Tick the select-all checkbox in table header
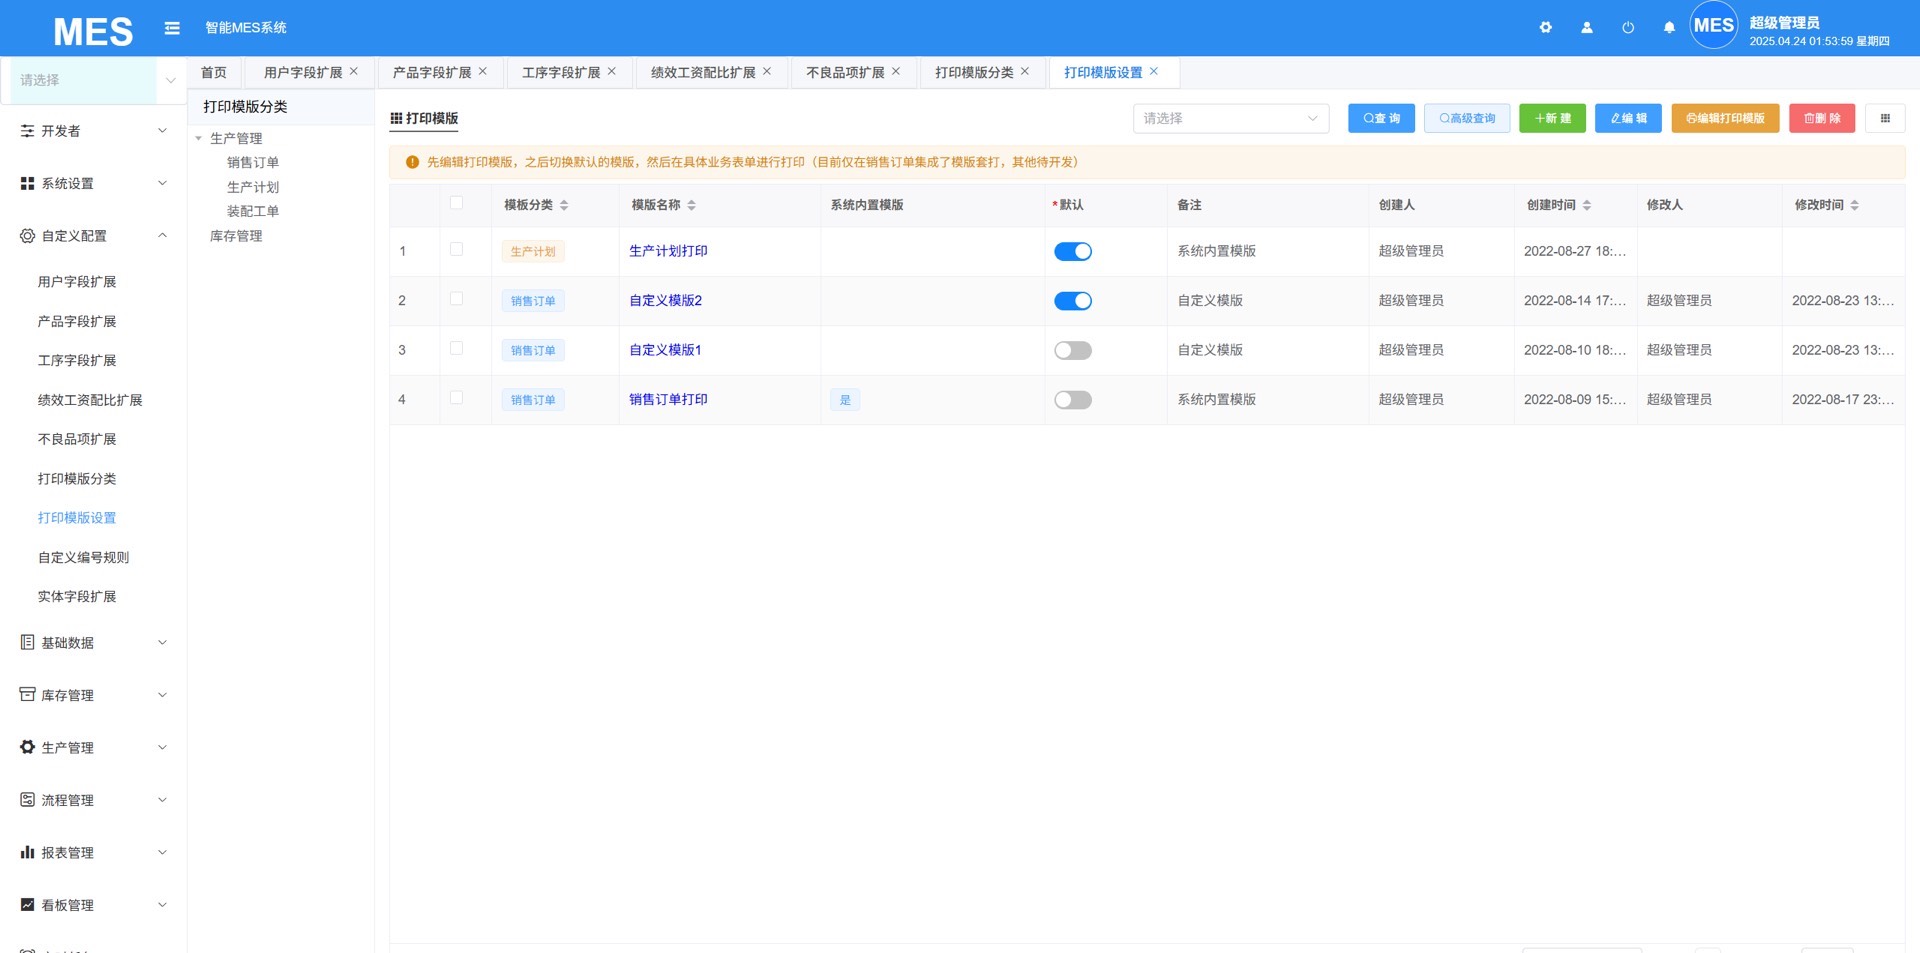This screenshot has height=953, width=1920. click(456, 203)
